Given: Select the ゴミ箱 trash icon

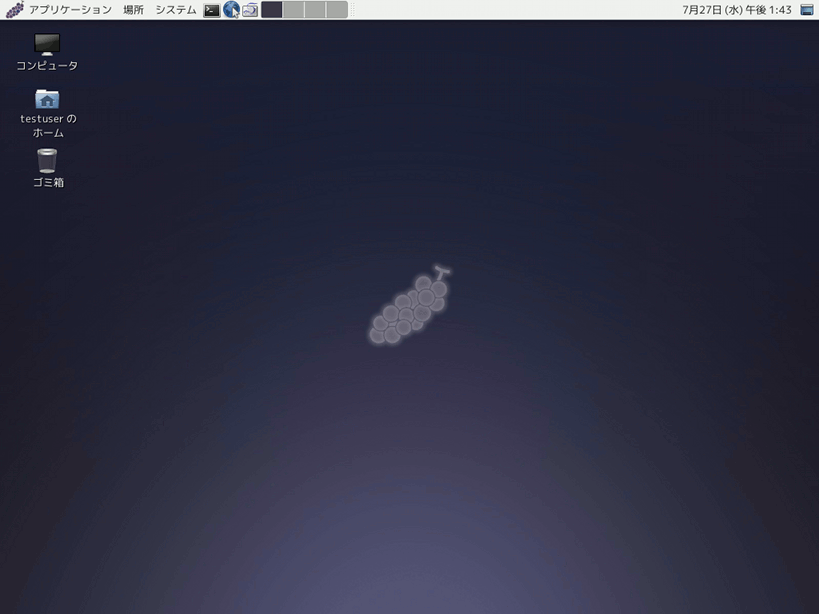Looking at the screenshot, I should click(48, 168).
